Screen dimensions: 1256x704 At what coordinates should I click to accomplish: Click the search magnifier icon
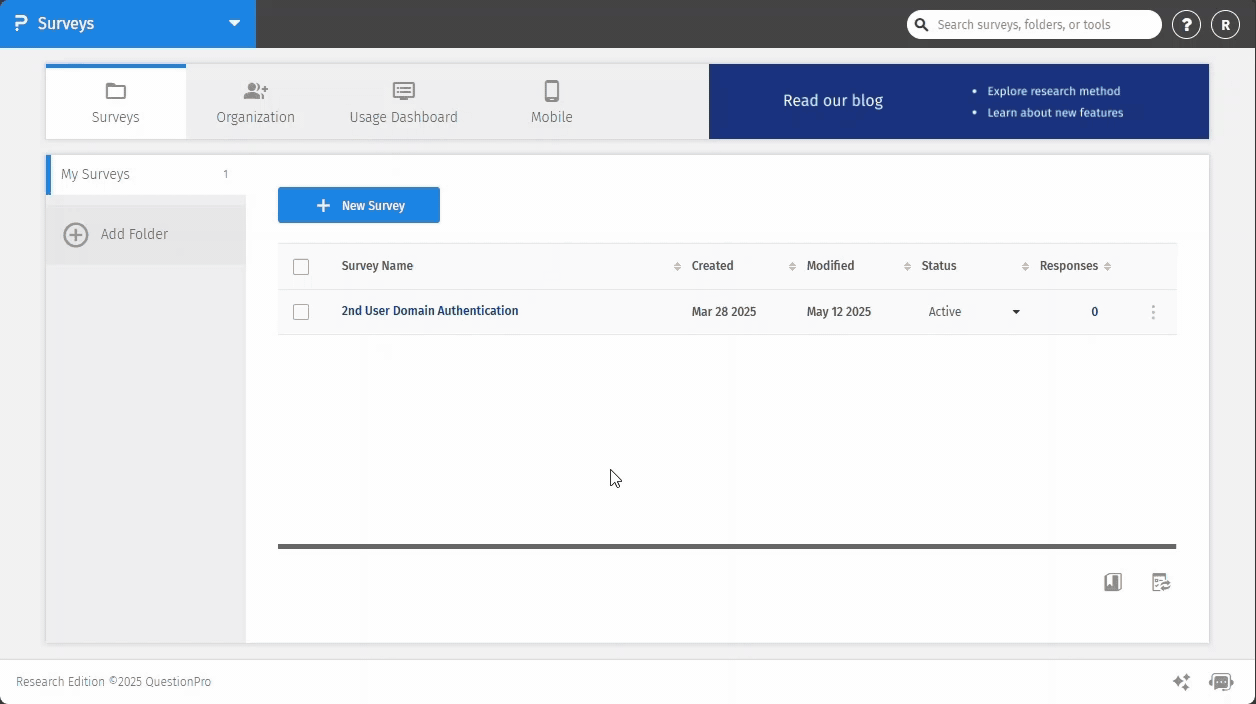click(x=922, y=25)
